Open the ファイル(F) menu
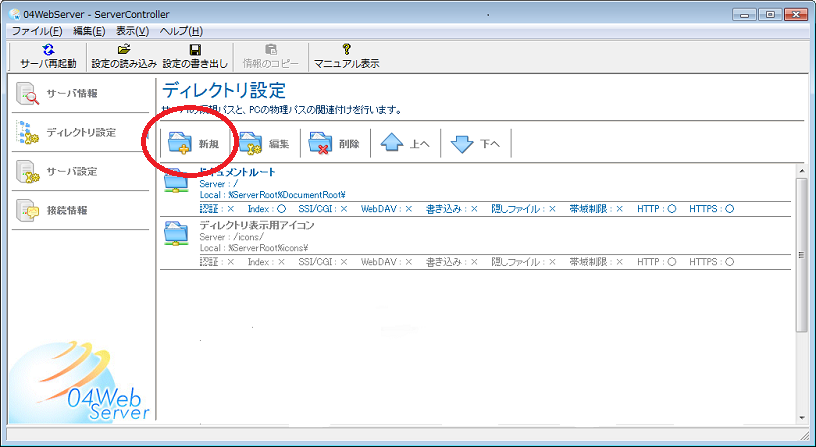The height and width of the screenshot is (447, 816). point(37,31)
